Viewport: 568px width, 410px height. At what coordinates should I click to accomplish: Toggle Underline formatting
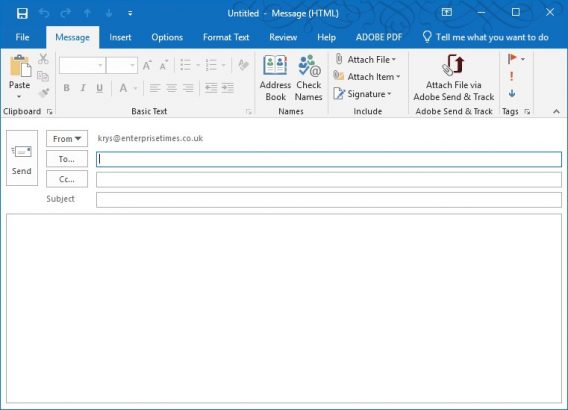(99, 88)
